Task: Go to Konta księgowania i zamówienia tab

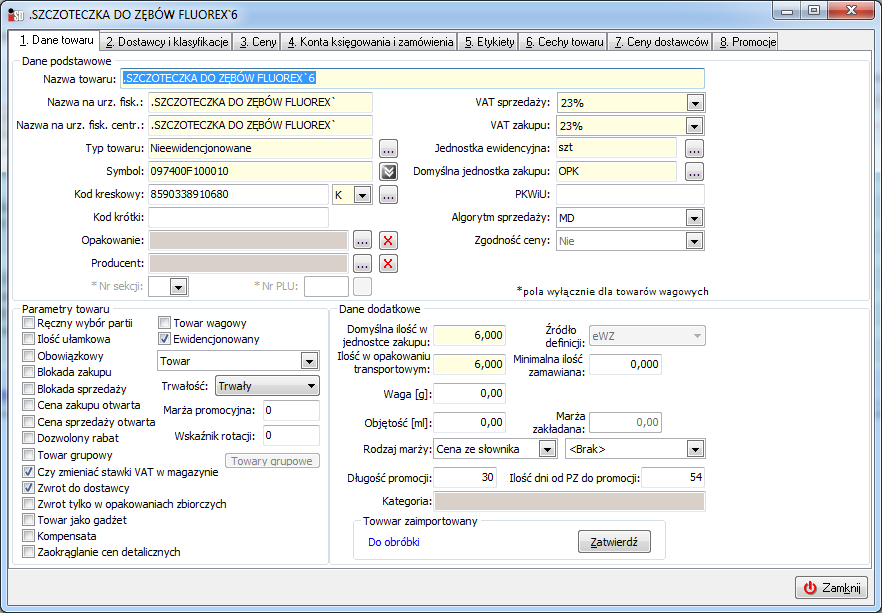Action: point(370,42)
